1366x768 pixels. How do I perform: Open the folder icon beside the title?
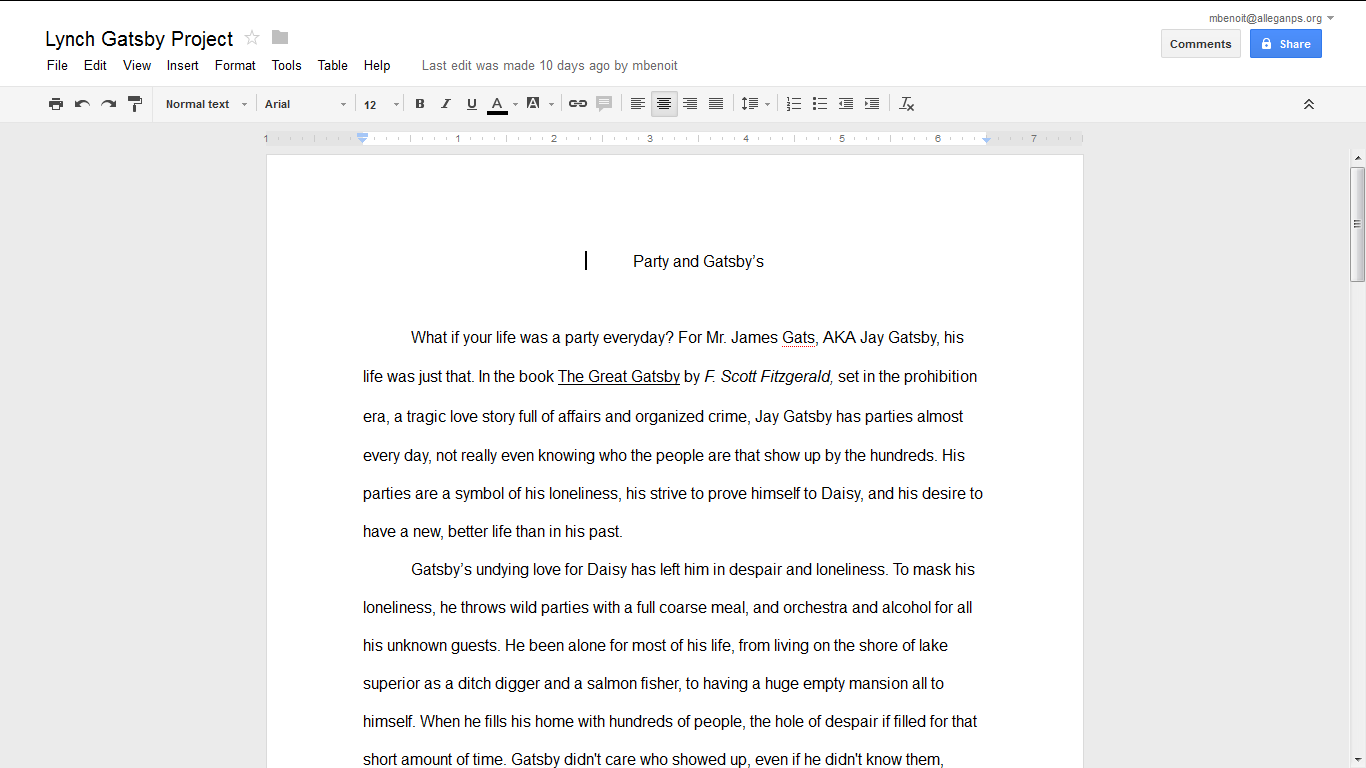click(x=280, y=38)
